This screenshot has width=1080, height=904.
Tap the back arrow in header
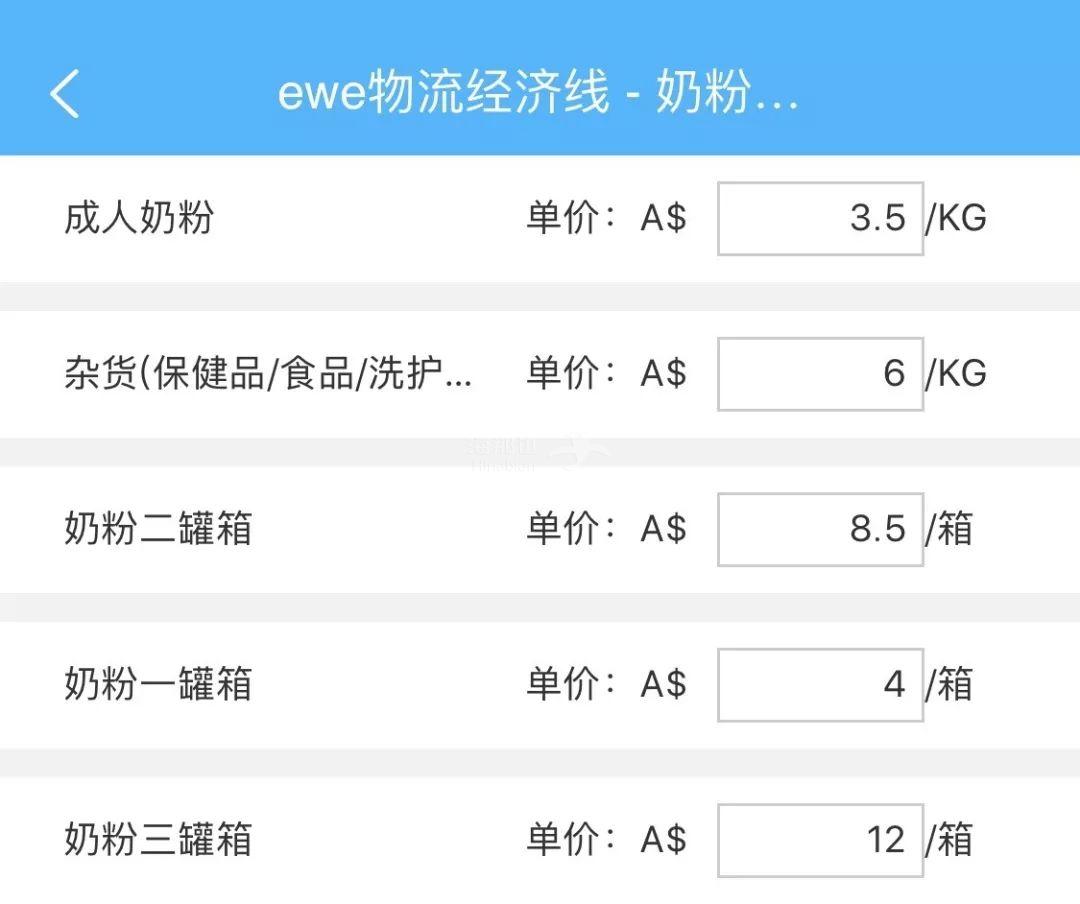[64, 94]
